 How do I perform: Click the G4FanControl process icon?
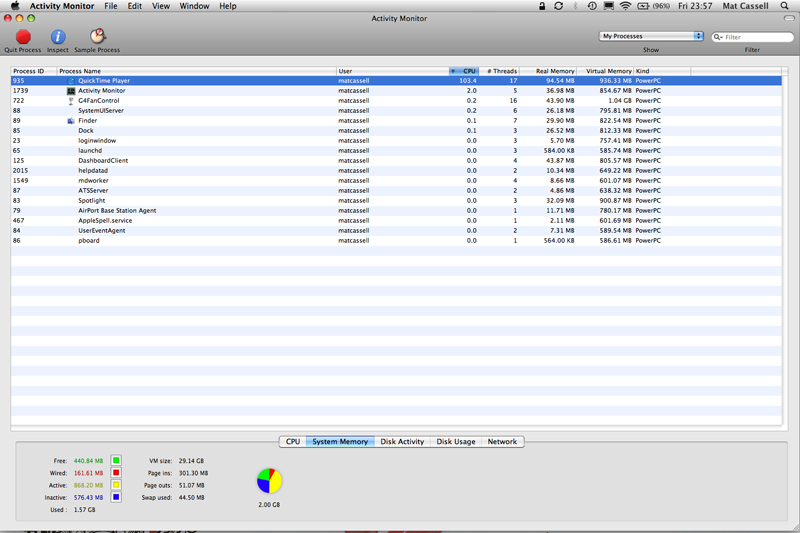[x=71, y=101]
